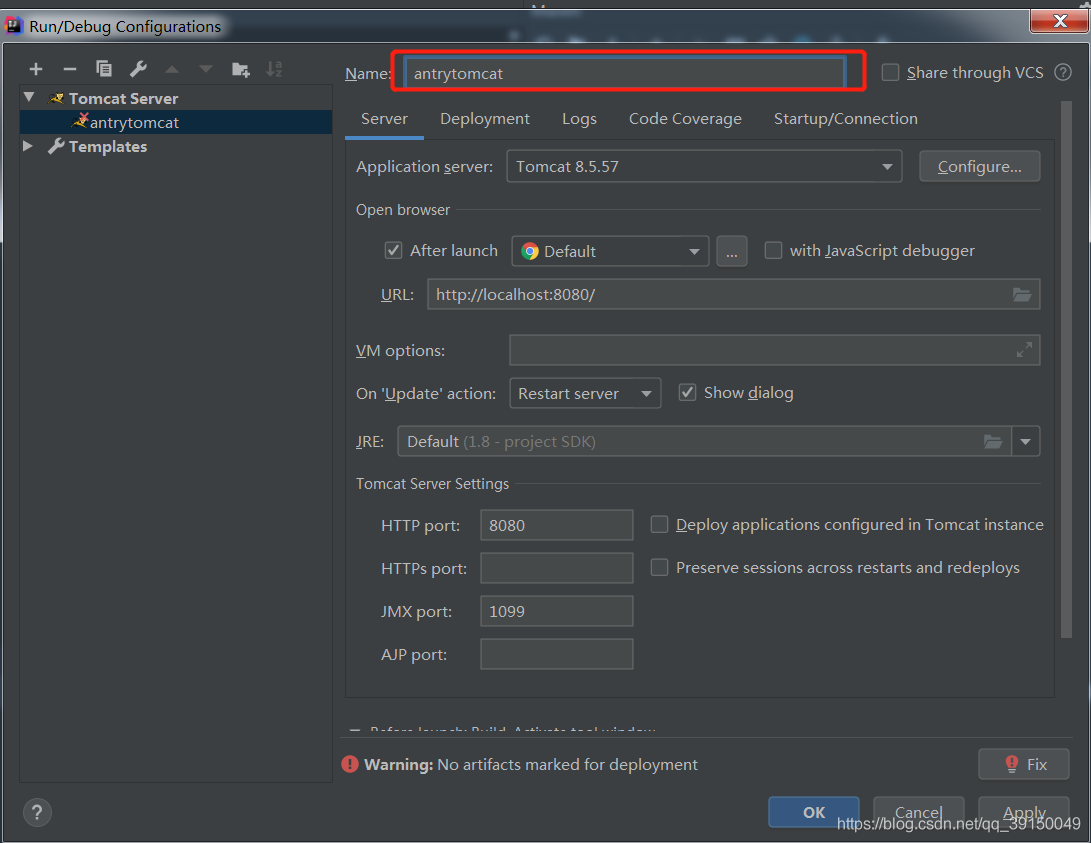Expand Templates tree node
The width and height of the screenshot is (1091, 843).
(28, 146)
